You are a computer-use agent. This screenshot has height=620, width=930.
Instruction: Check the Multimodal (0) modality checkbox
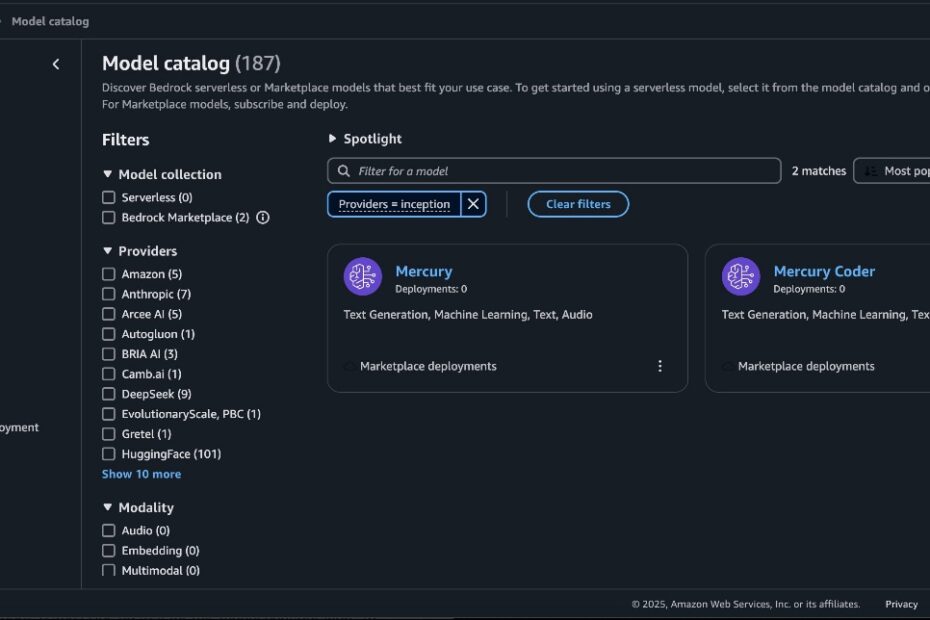[109, 571]
